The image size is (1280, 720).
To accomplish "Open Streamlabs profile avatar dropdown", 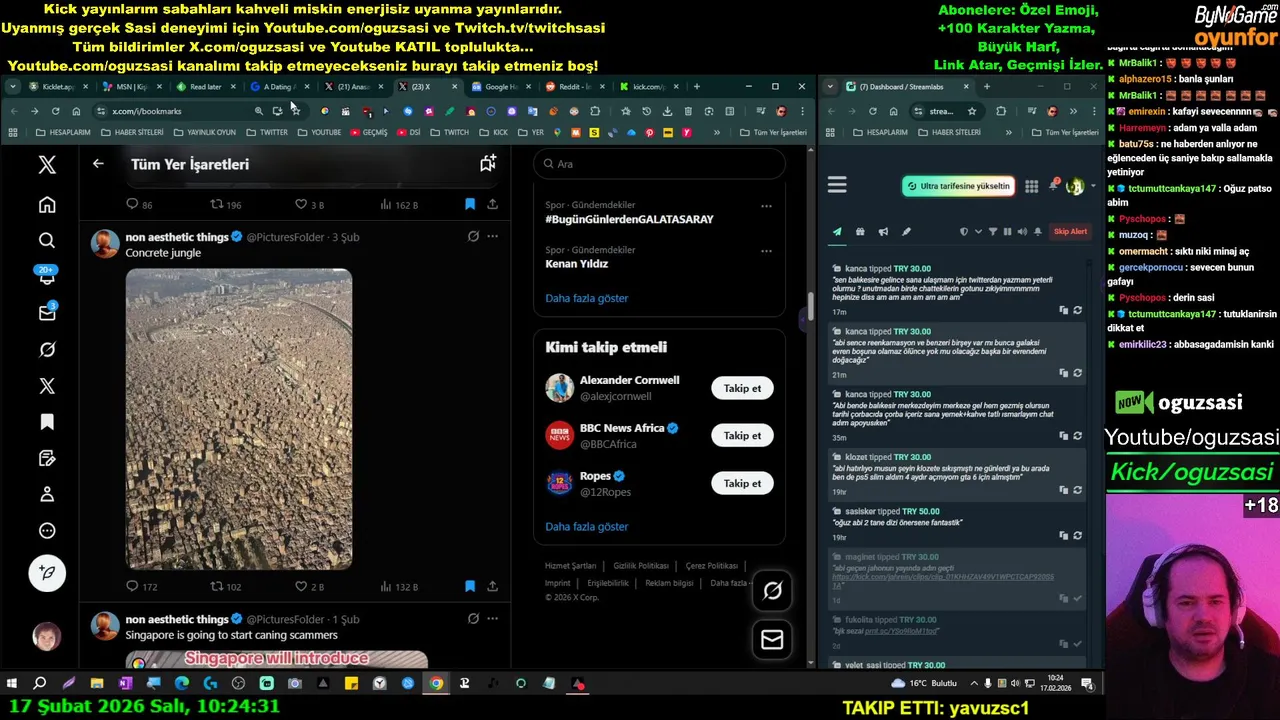I will point(1078,186).
